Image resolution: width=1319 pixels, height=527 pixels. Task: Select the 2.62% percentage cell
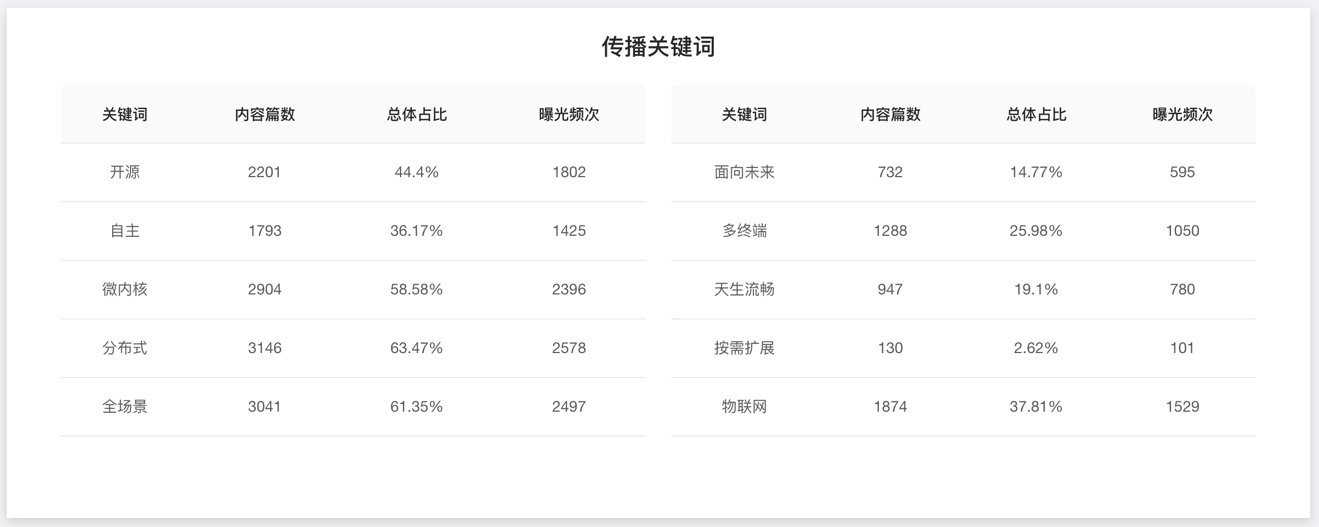click(x=1036, y=348)
